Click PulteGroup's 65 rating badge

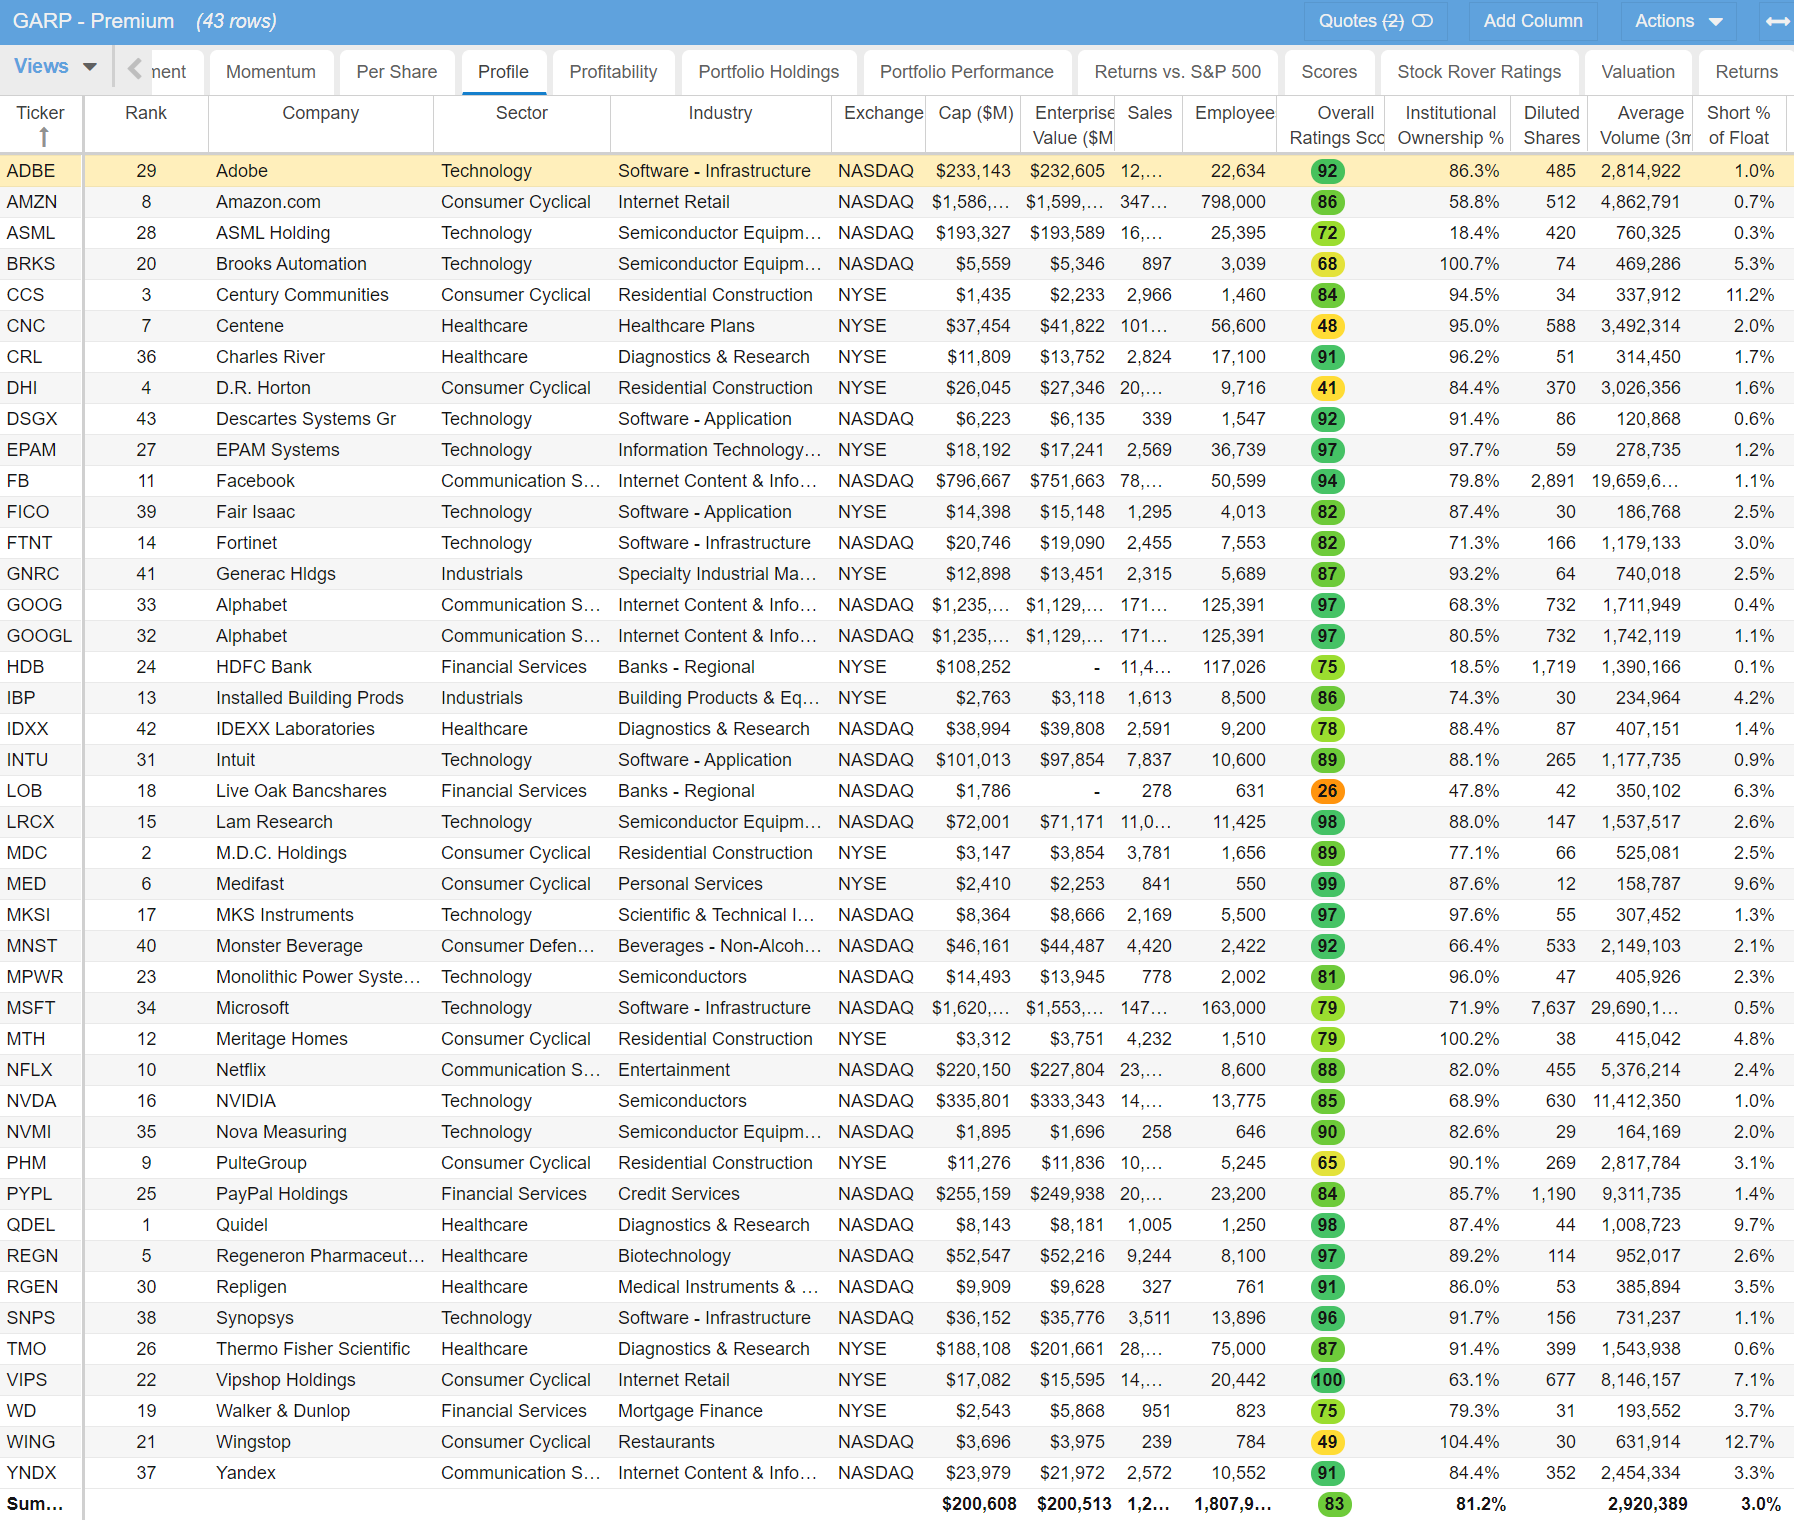(1327, 1163)
